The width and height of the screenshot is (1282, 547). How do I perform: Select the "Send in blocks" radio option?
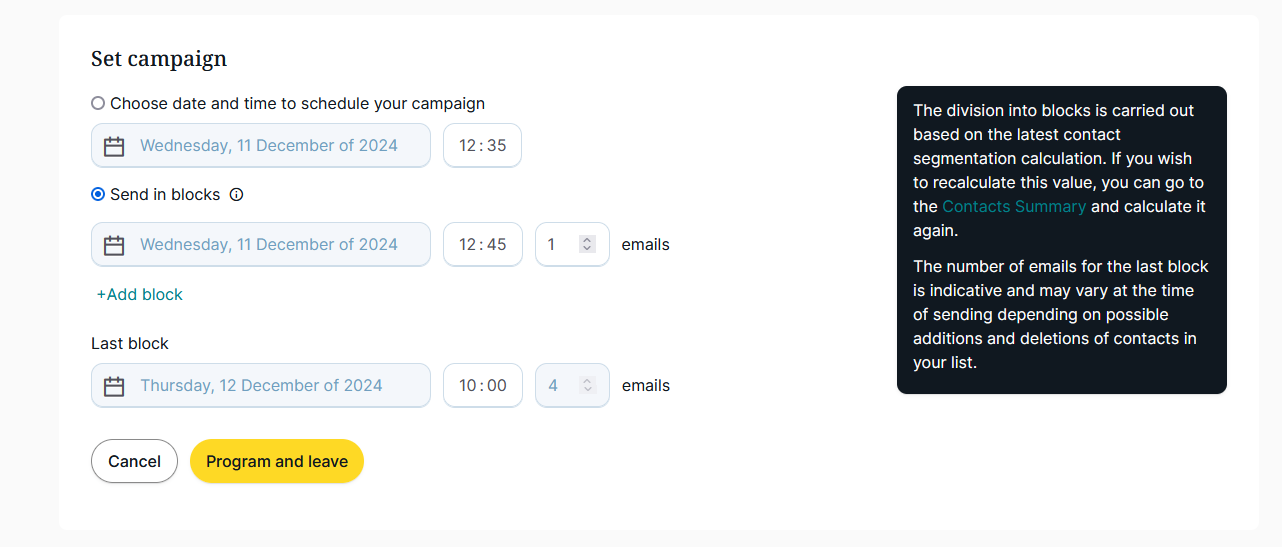(98, 194)
